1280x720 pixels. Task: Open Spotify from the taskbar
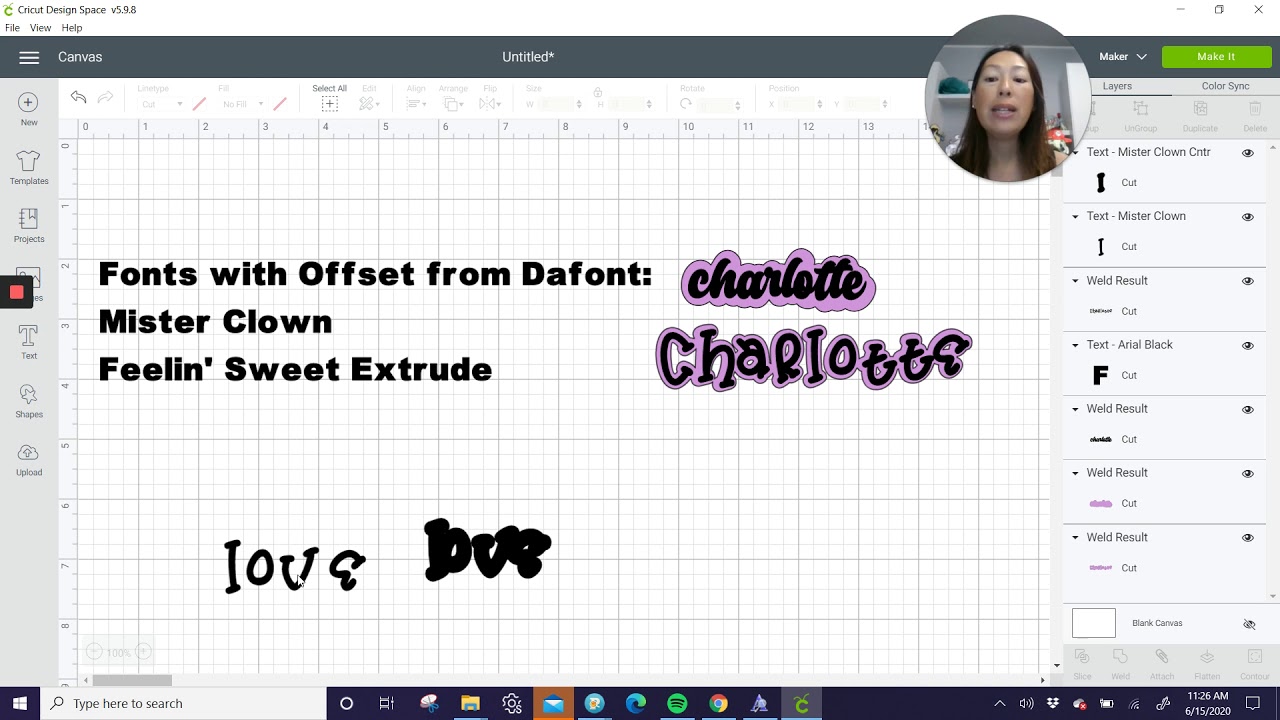[677, 704]
